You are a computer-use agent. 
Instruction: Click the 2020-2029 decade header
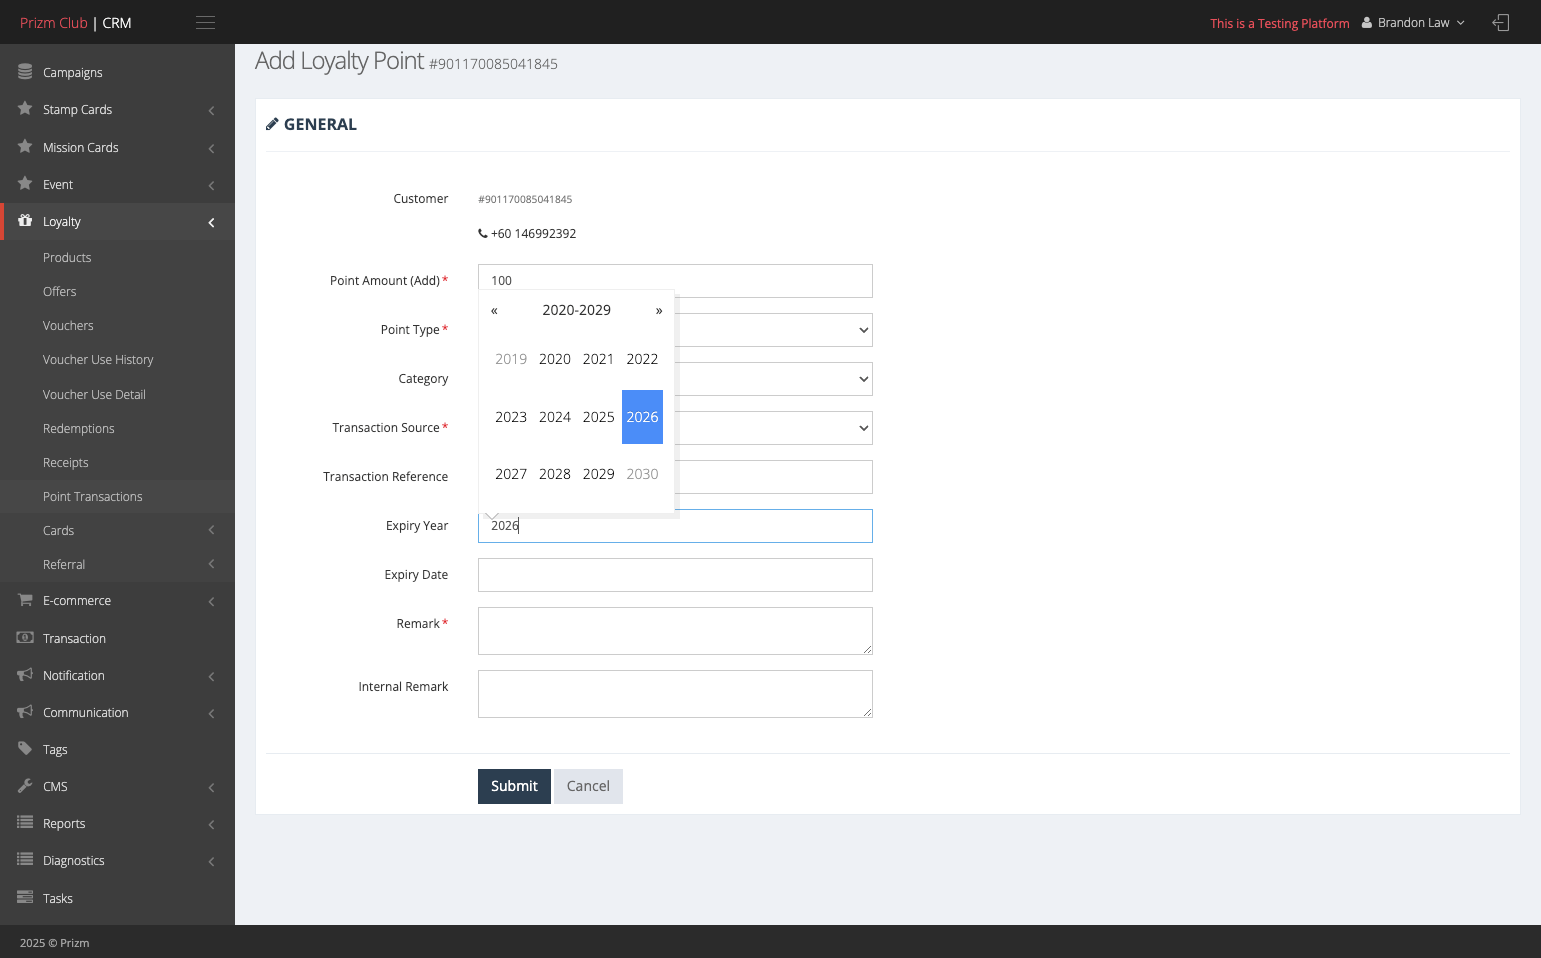coord(577,310)
